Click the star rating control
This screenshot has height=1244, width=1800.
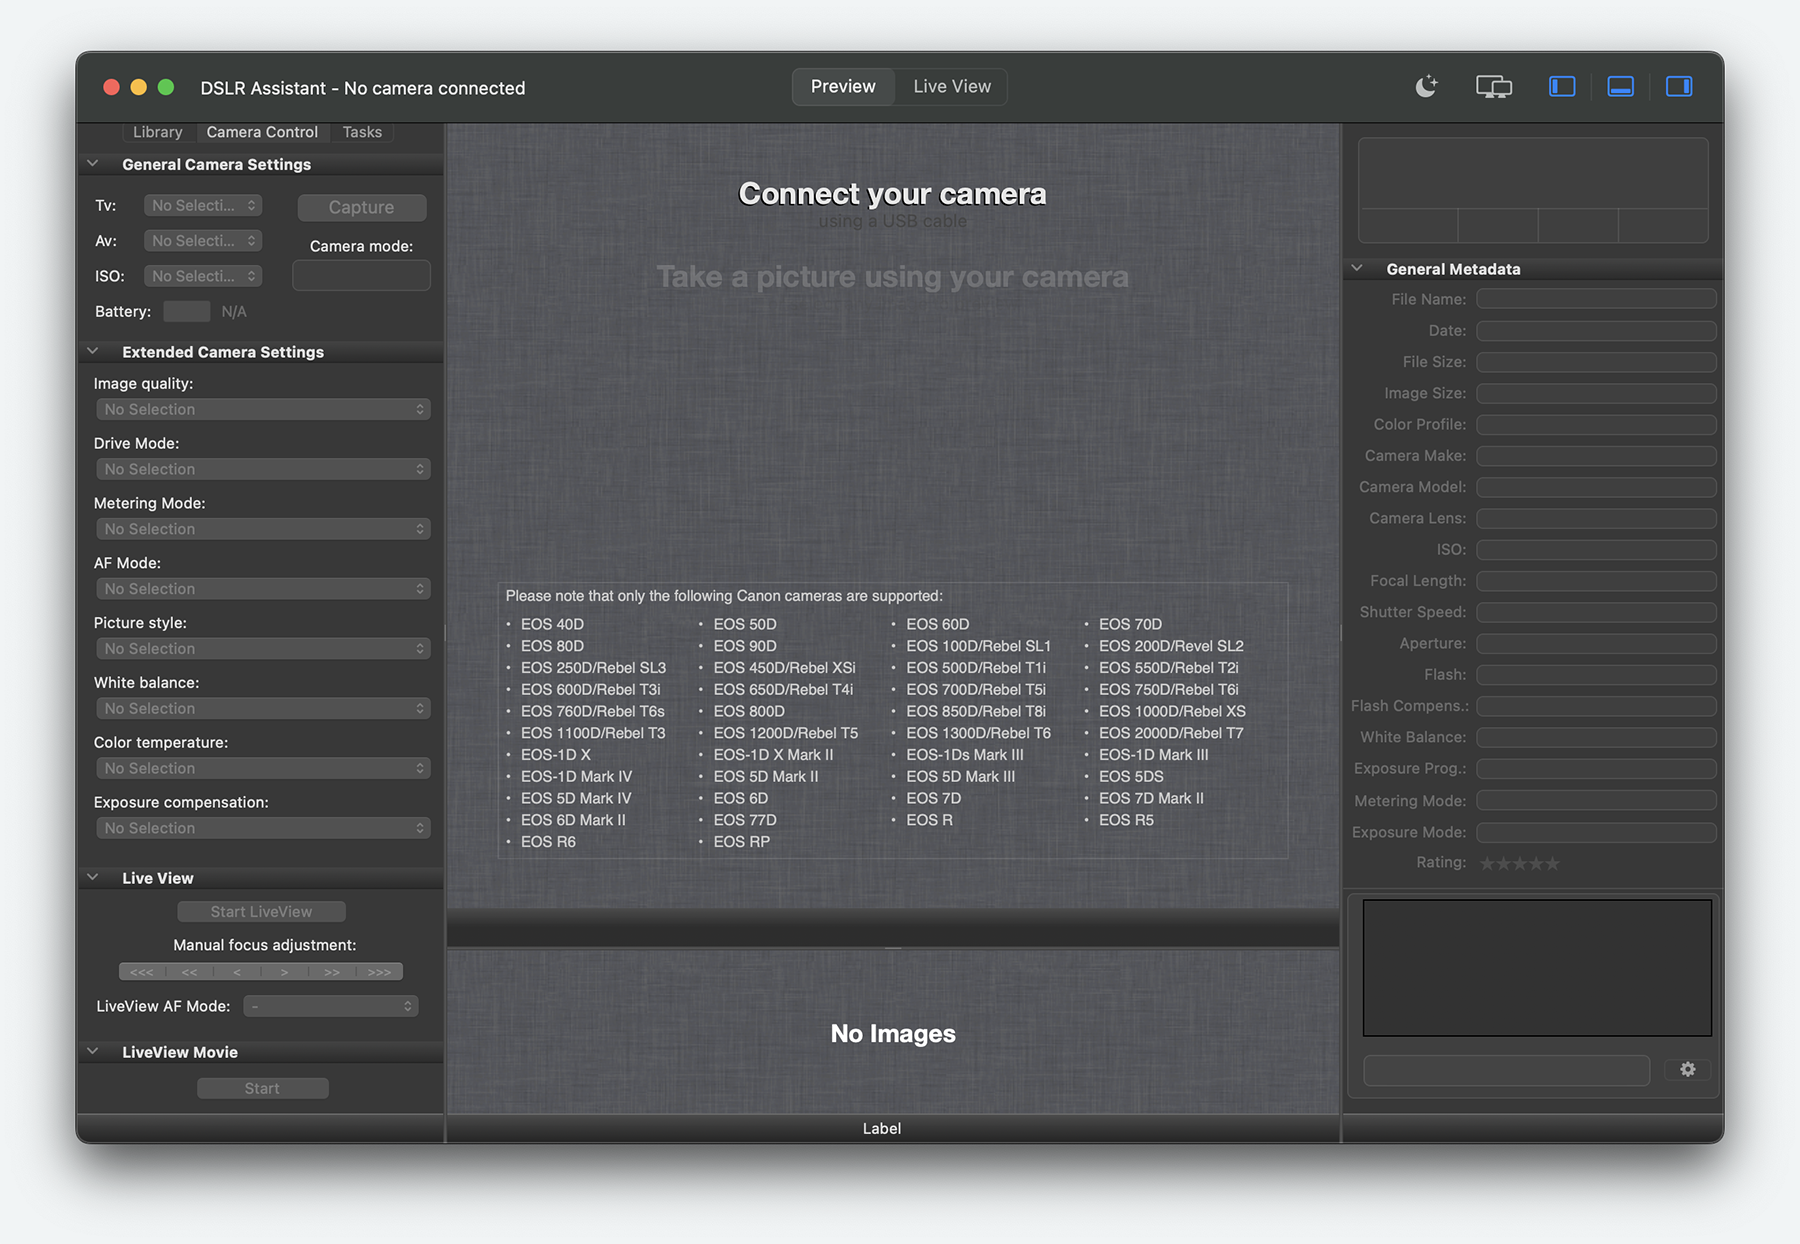(1519, 863)
